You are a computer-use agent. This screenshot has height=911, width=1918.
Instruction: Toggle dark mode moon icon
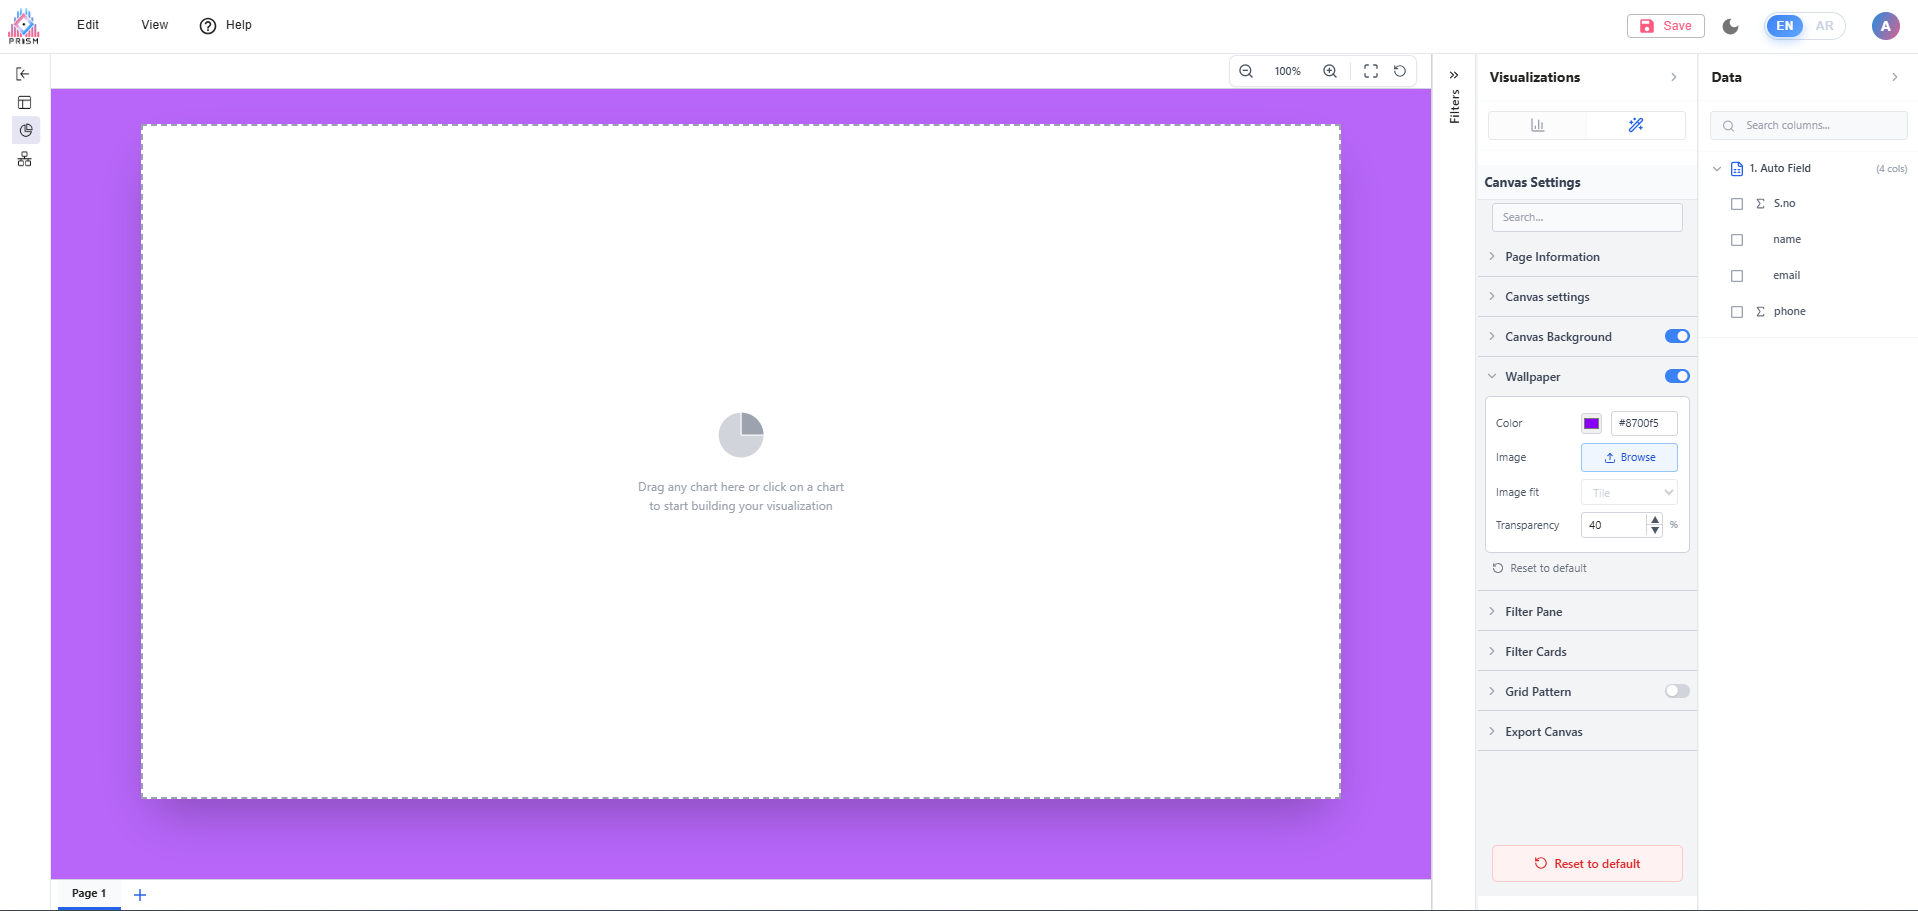point(1731,26)
